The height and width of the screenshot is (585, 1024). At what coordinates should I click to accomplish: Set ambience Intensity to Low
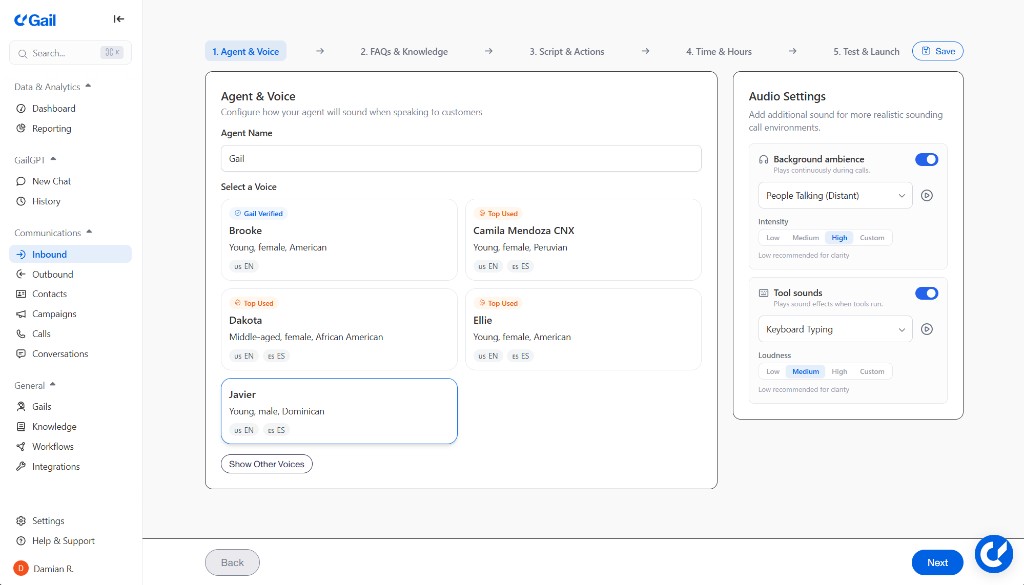(x=773, y=238)
